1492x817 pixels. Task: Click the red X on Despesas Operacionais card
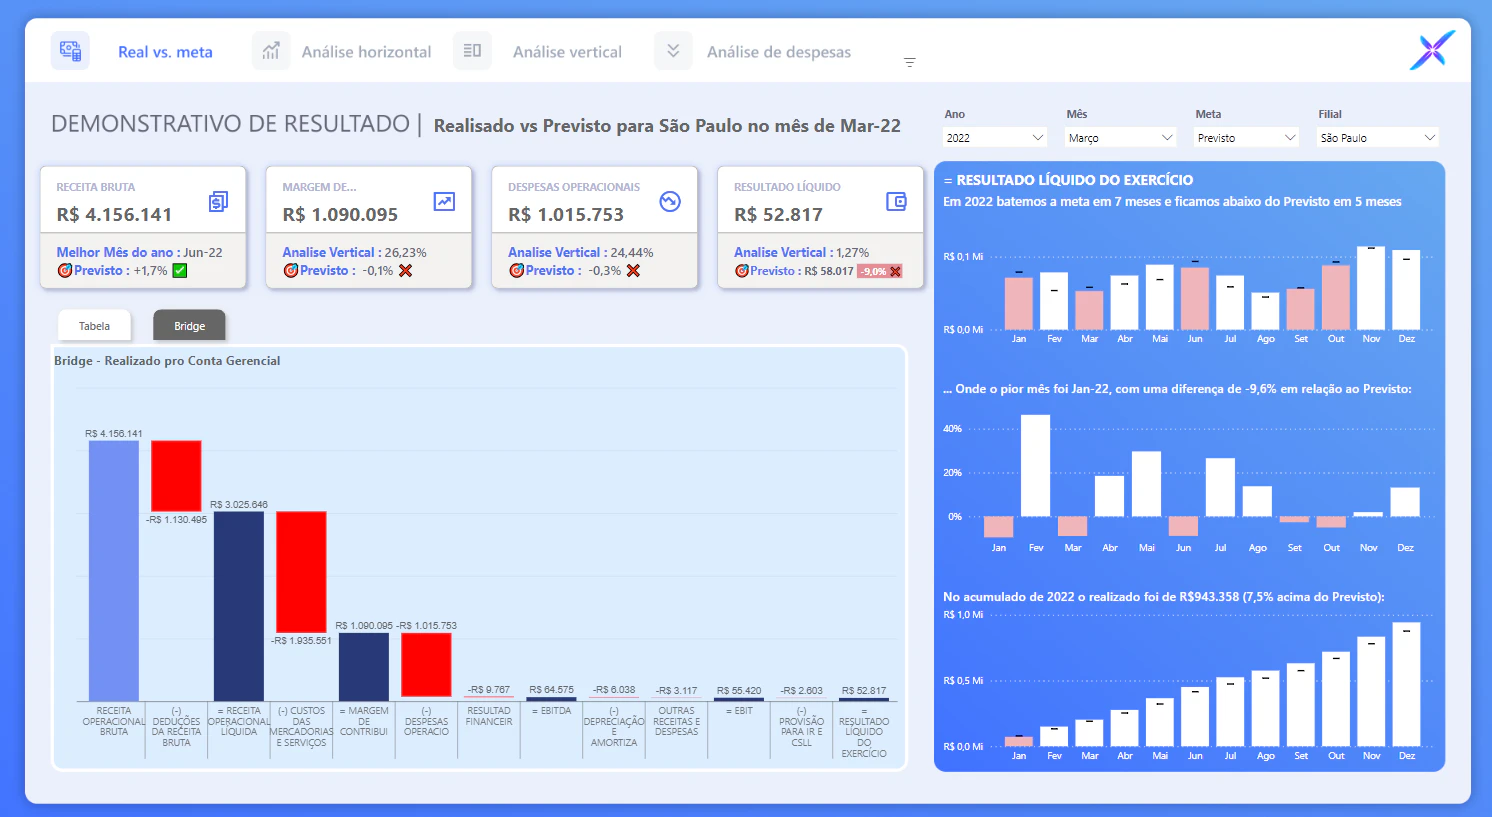(633, 271)
